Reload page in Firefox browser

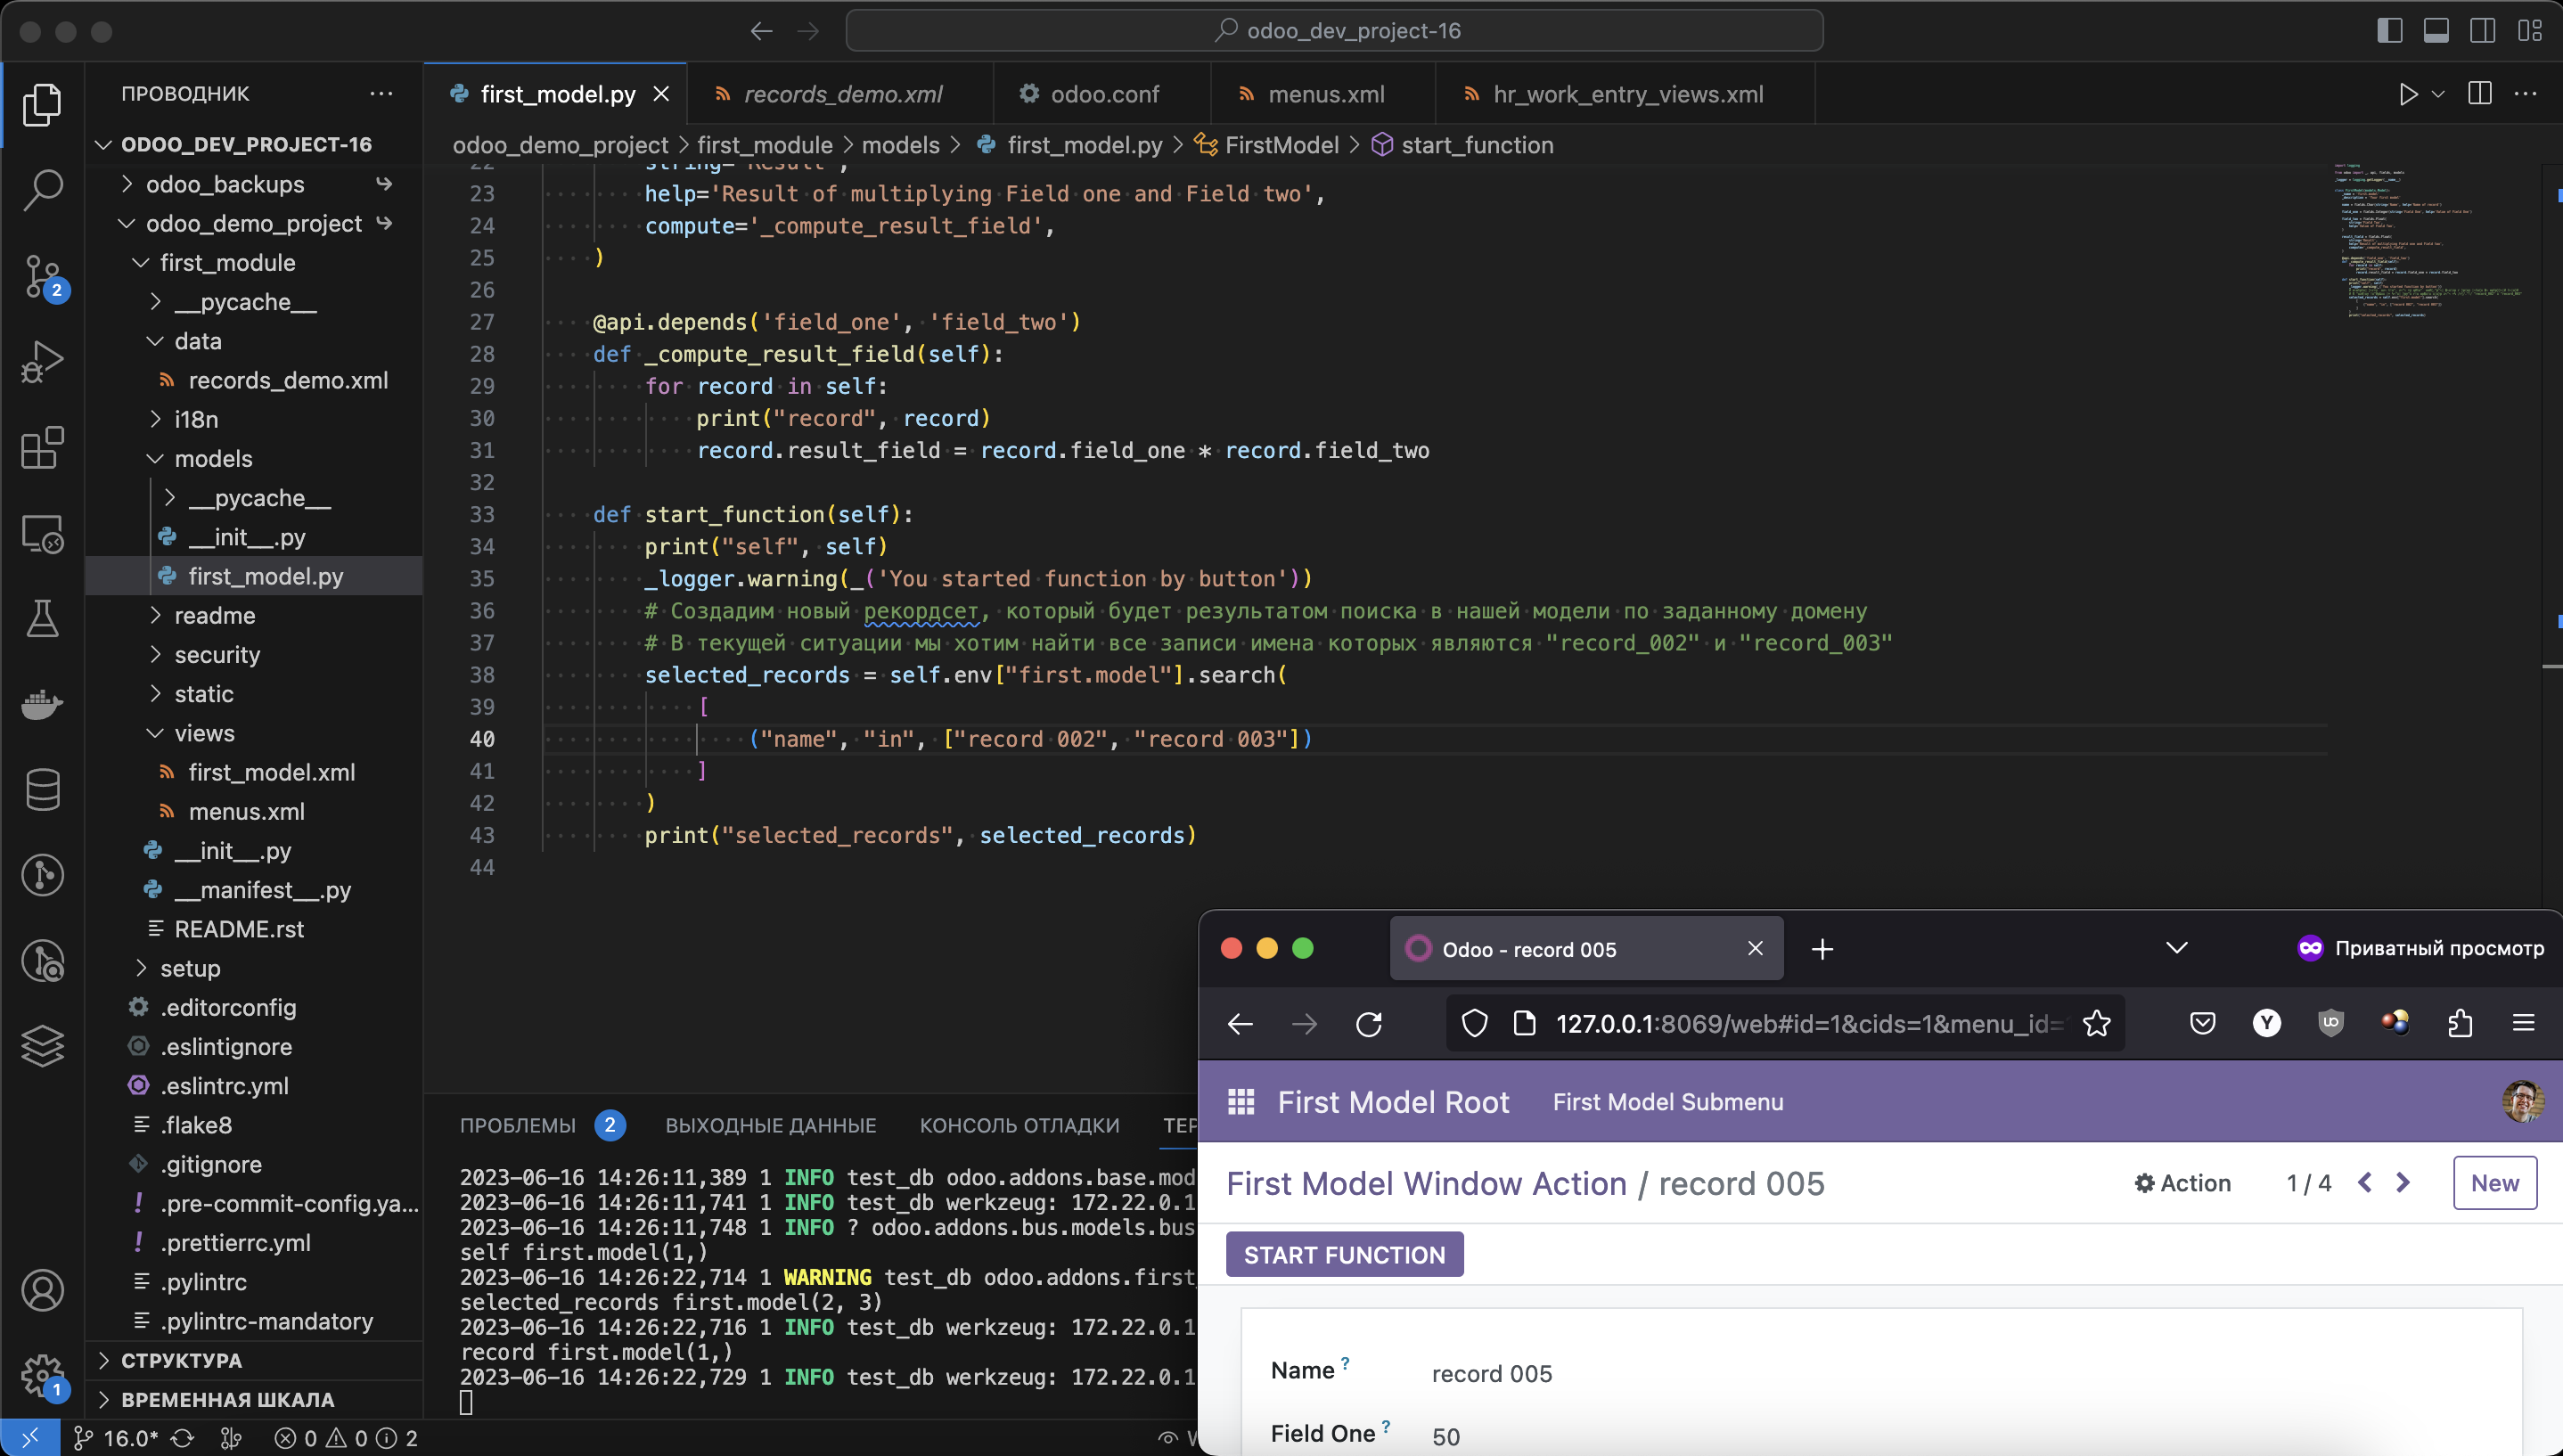click(x=1369, y=1024)
